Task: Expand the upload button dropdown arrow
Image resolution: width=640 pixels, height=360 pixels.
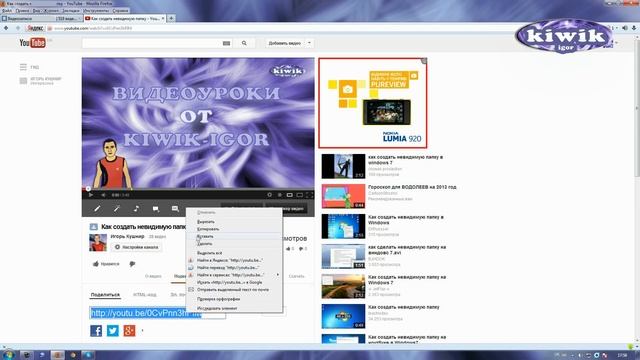Action: point(309,43)
